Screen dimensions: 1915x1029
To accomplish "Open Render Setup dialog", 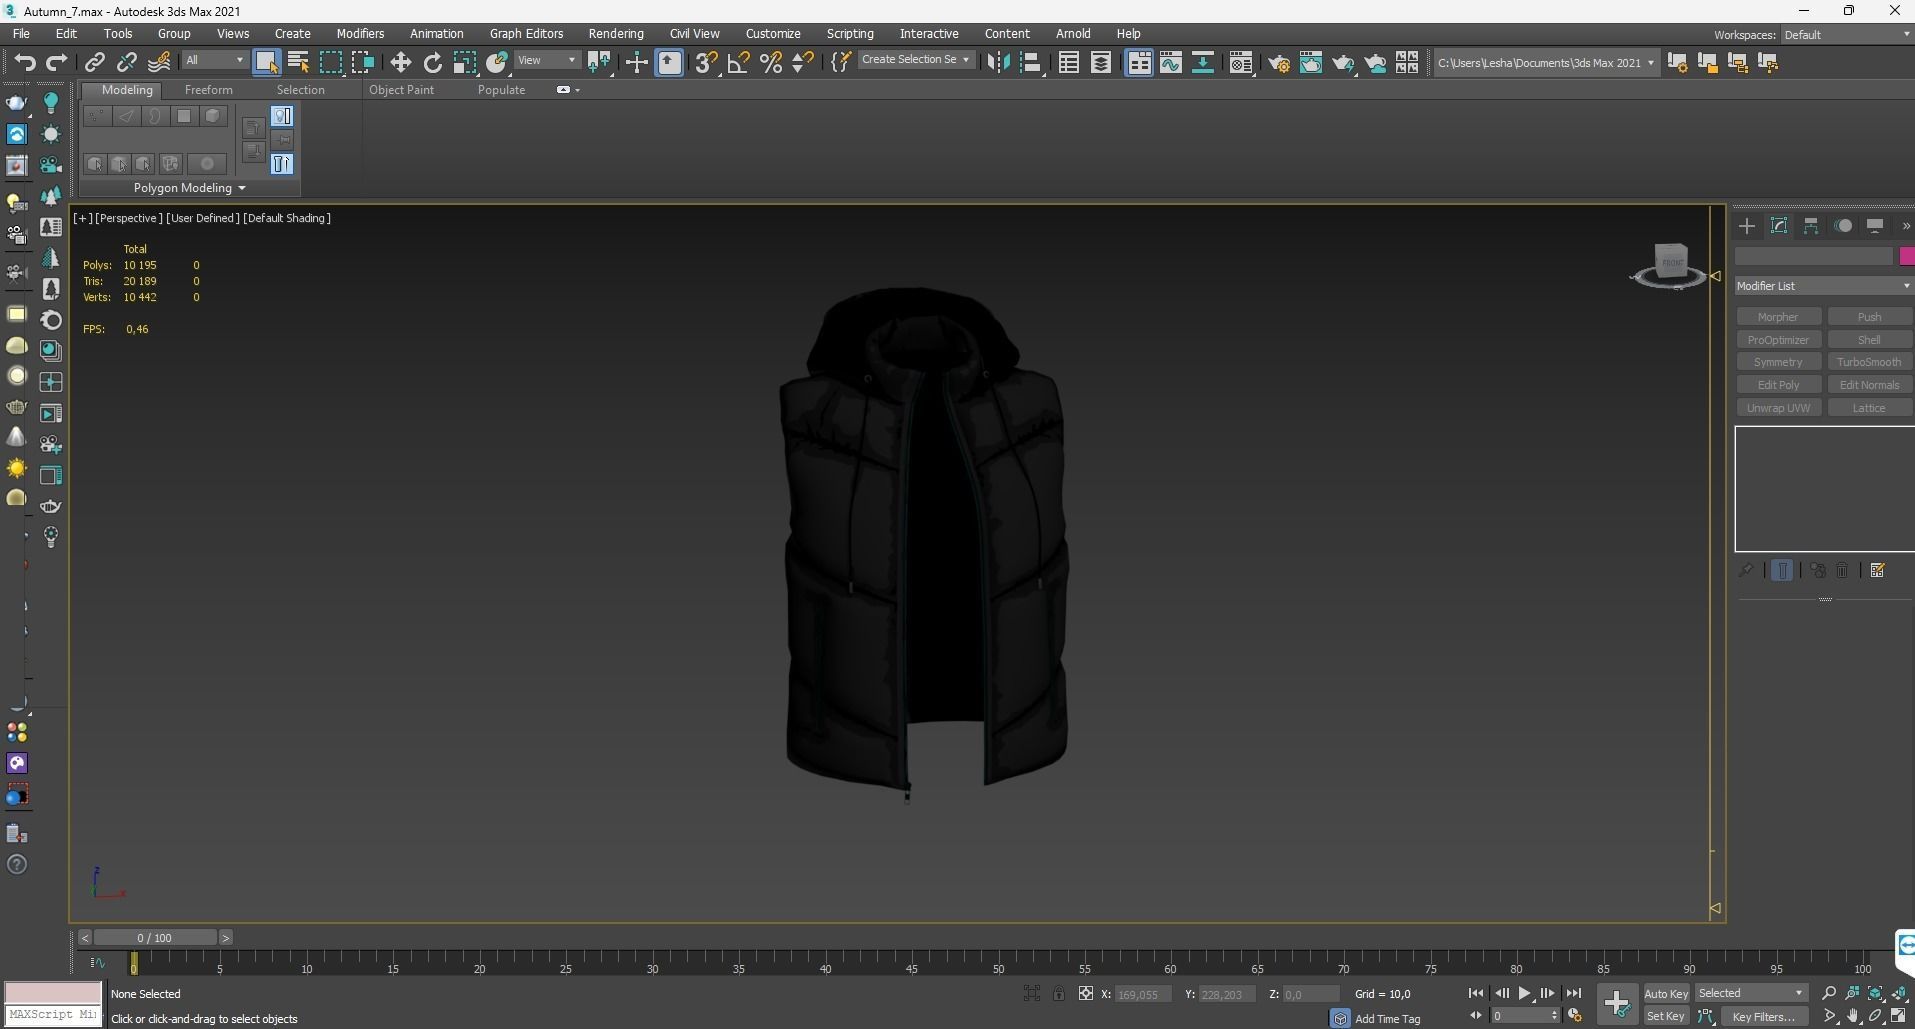I will point(1279,62).
